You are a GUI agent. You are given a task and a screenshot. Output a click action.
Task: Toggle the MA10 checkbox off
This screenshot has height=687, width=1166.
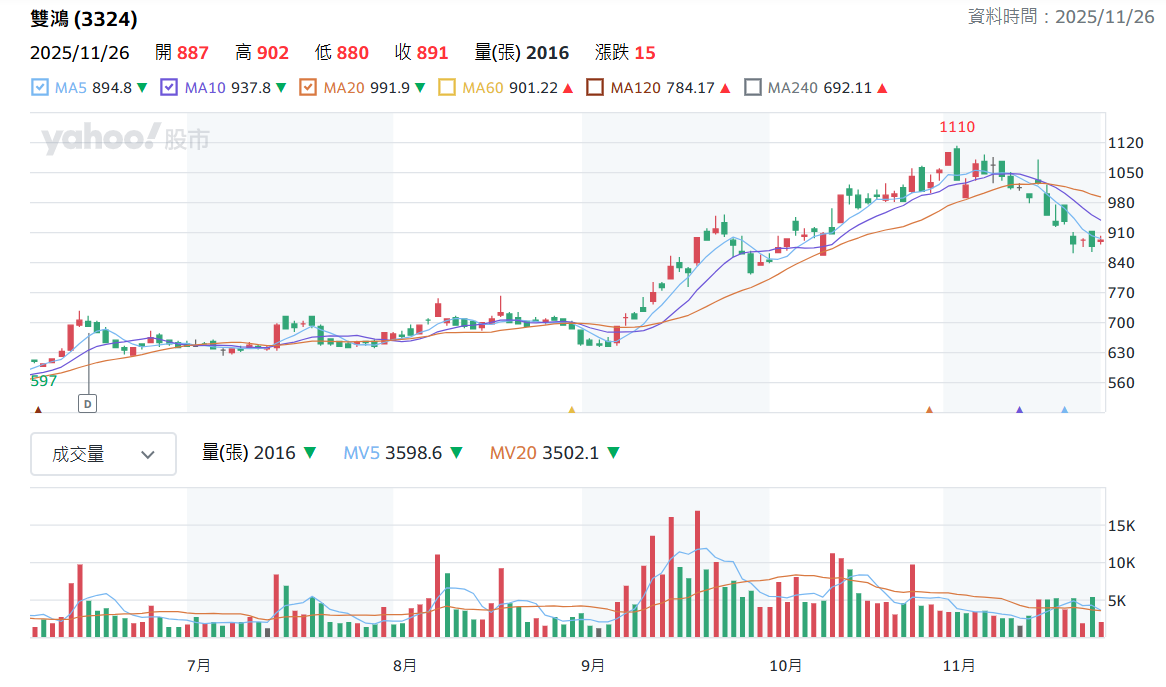click(x=169, y=88)
